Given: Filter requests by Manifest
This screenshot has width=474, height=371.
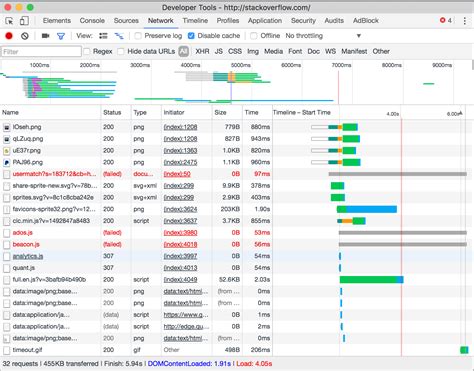Looking at the screenshot, I should tap(354, 51).
